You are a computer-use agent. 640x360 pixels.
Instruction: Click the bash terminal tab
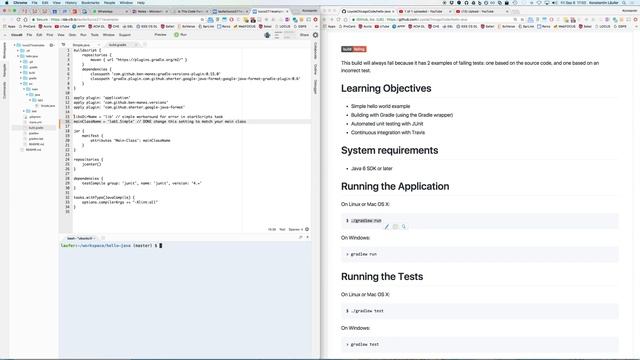coord(80,238)
